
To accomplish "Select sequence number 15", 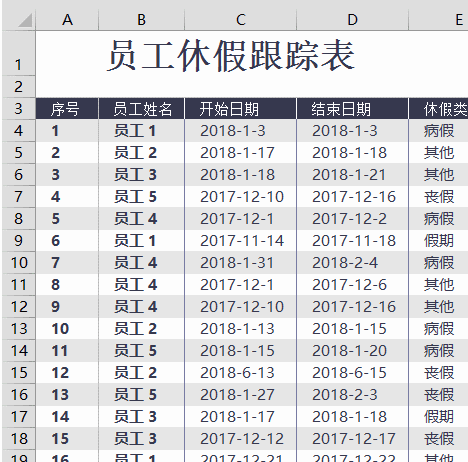I will click(67, 439).
